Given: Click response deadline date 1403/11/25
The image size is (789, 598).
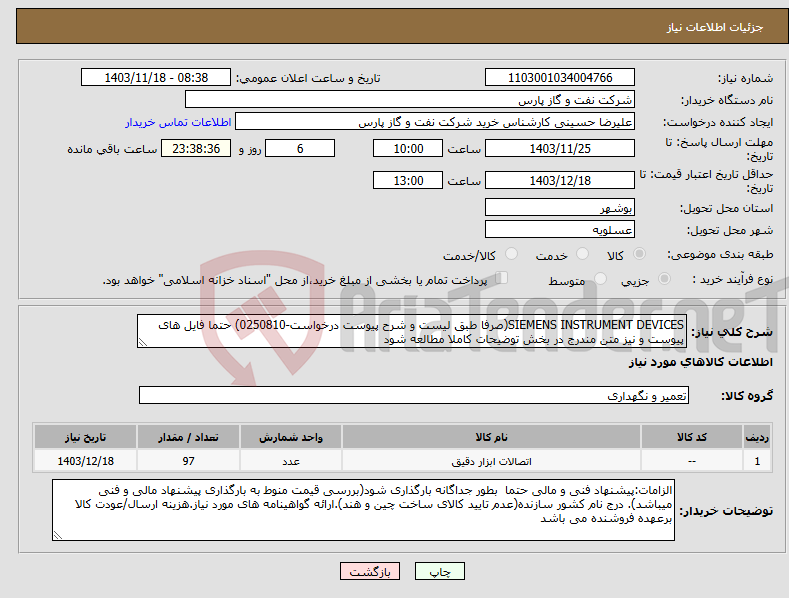Looking at the screenshot, I should click(x=560, y=148).
